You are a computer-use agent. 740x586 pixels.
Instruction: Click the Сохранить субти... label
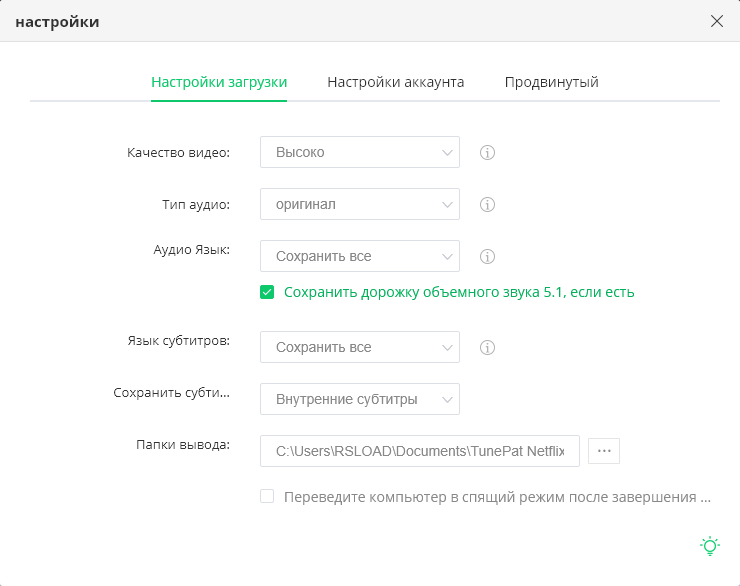pyautogui.click(x=172, y=393)
